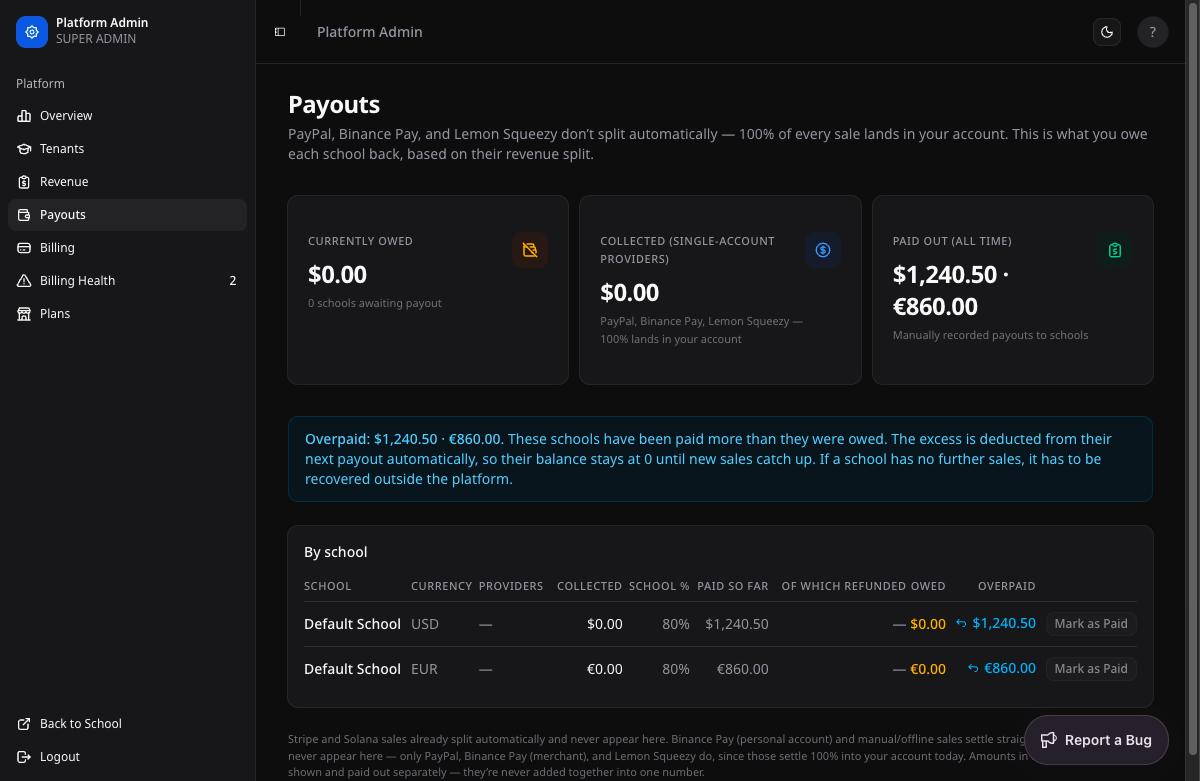Open the Plans page
The height and width of the screenshot is (781, 1200).
tap(127, 314)
